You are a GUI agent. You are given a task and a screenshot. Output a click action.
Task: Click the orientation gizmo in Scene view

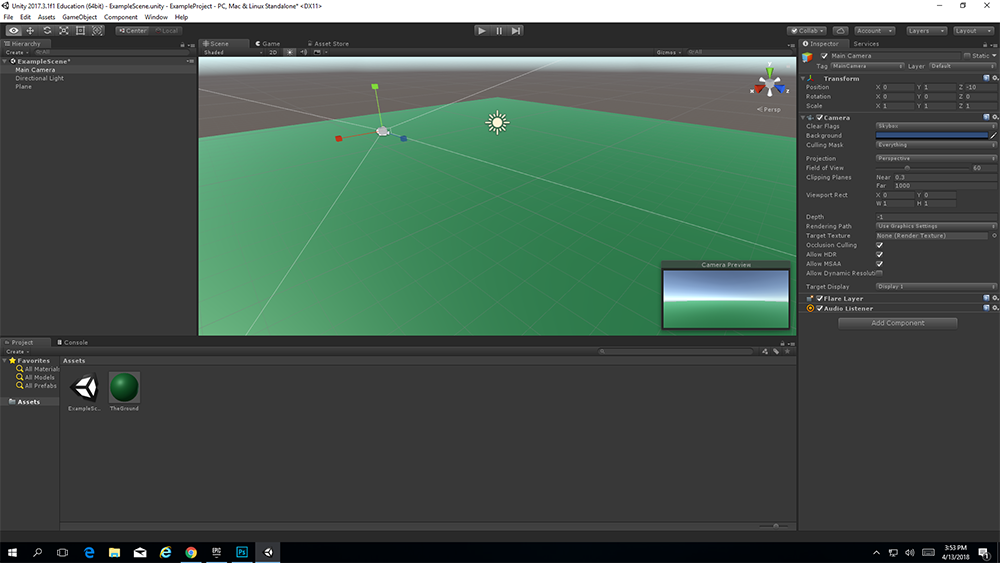pos(770,84)
